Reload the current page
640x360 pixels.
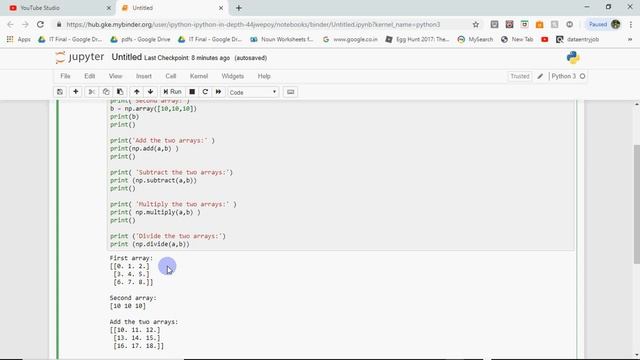40,24
